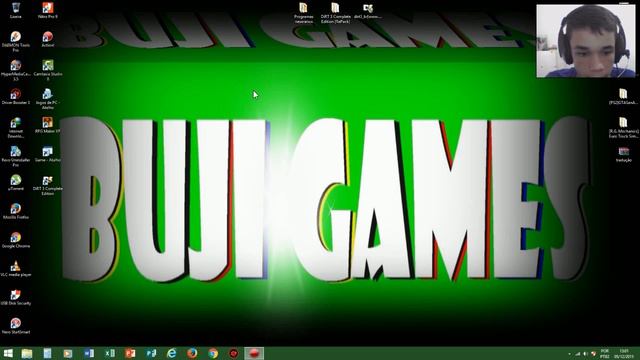Open uTorrent desktop shortcut
The width and height of the screenshot is (640, 360).
(16, 182)
